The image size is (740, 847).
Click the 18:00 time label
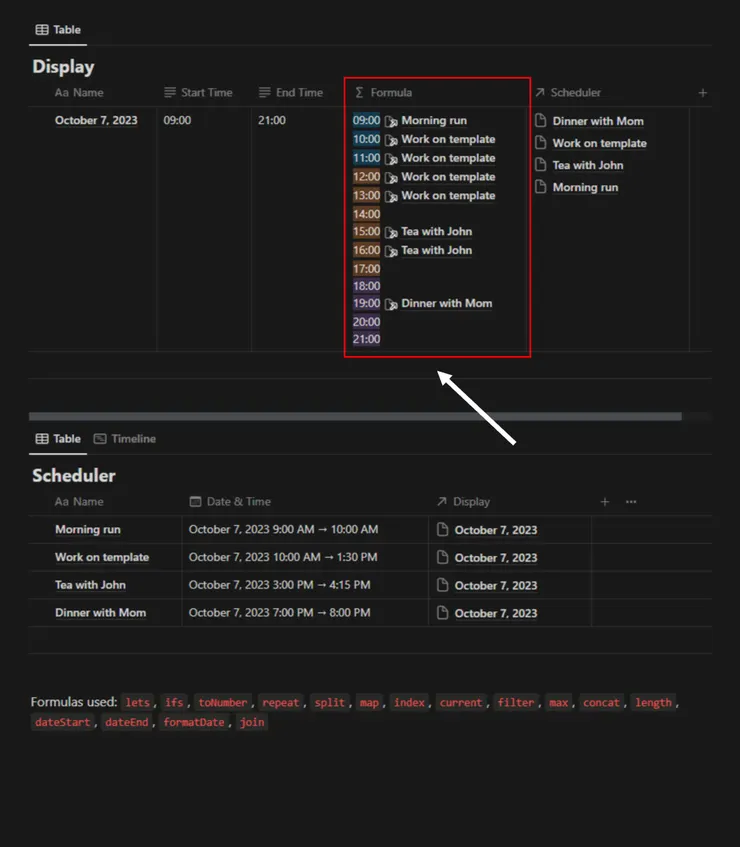point(366,286)
